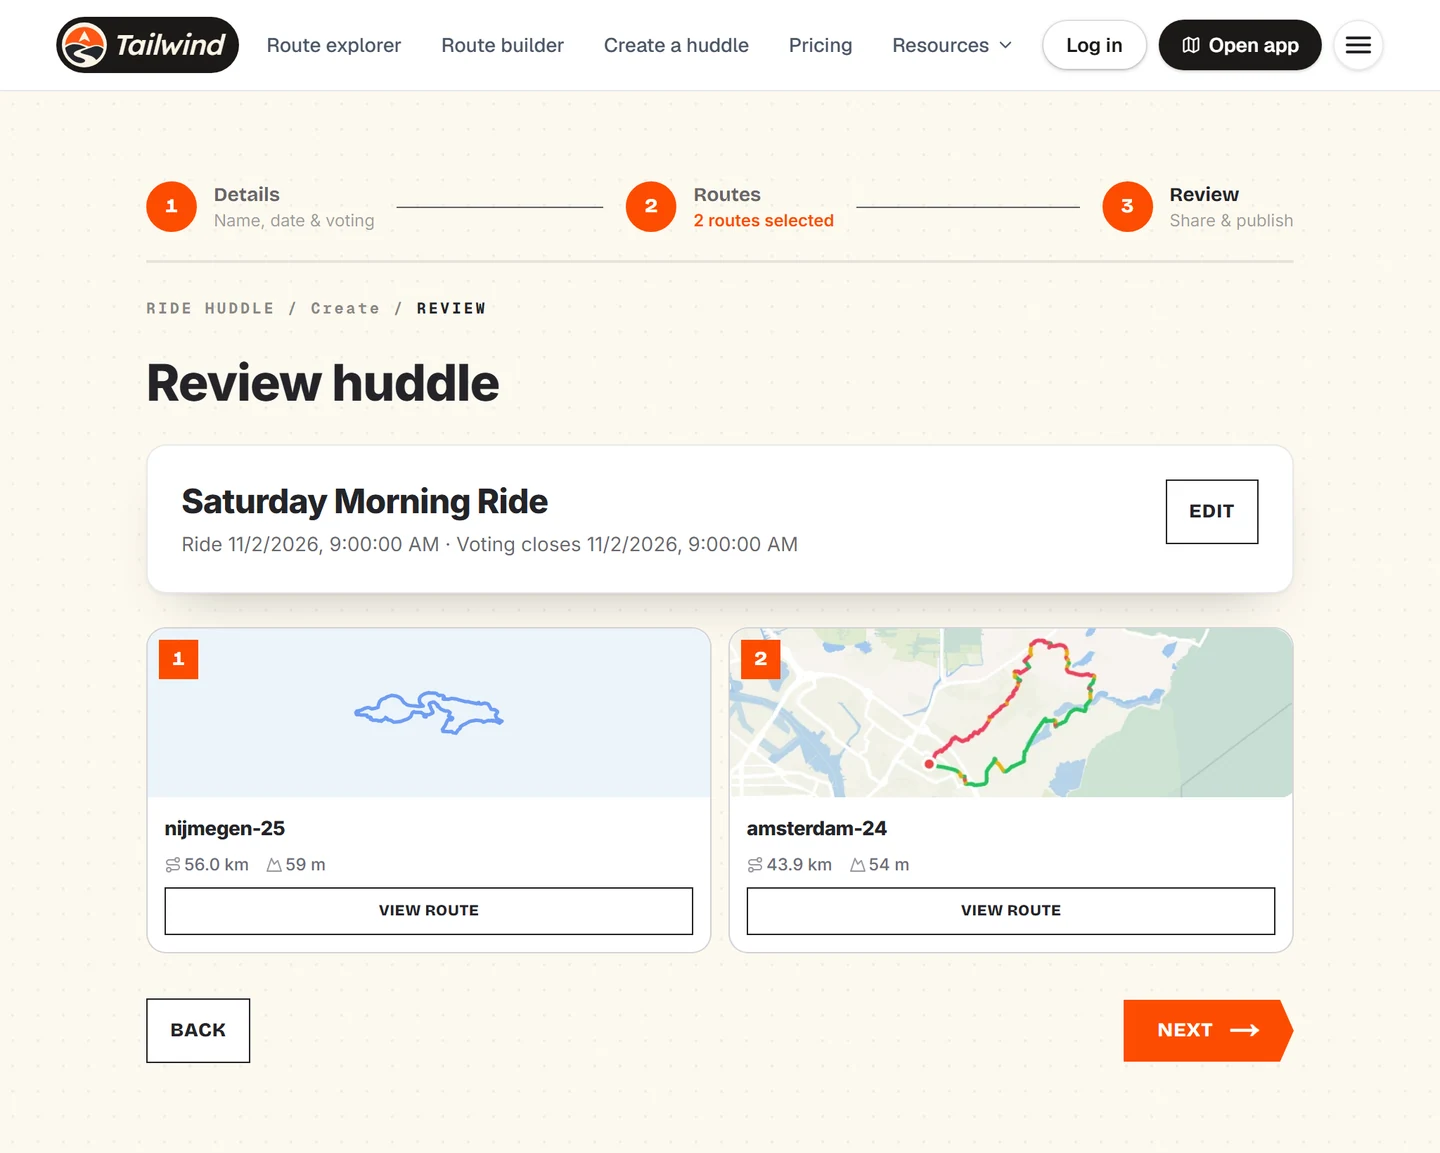Click the RIDE HUDDLE breadcrumb
This screenshot has width=1440, height=1153.
pyautogui.click(x=210, y=308)
